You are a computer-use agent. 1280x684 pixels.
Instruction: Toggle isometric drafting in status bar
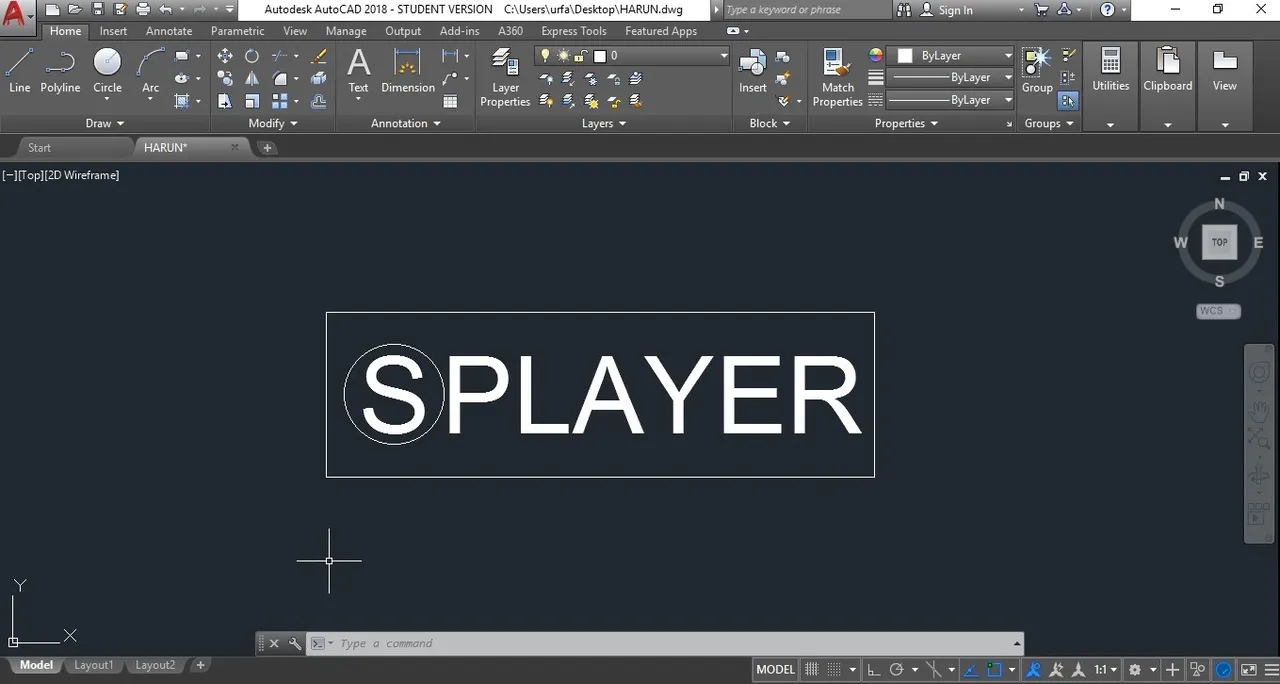[x=934, y=669]
